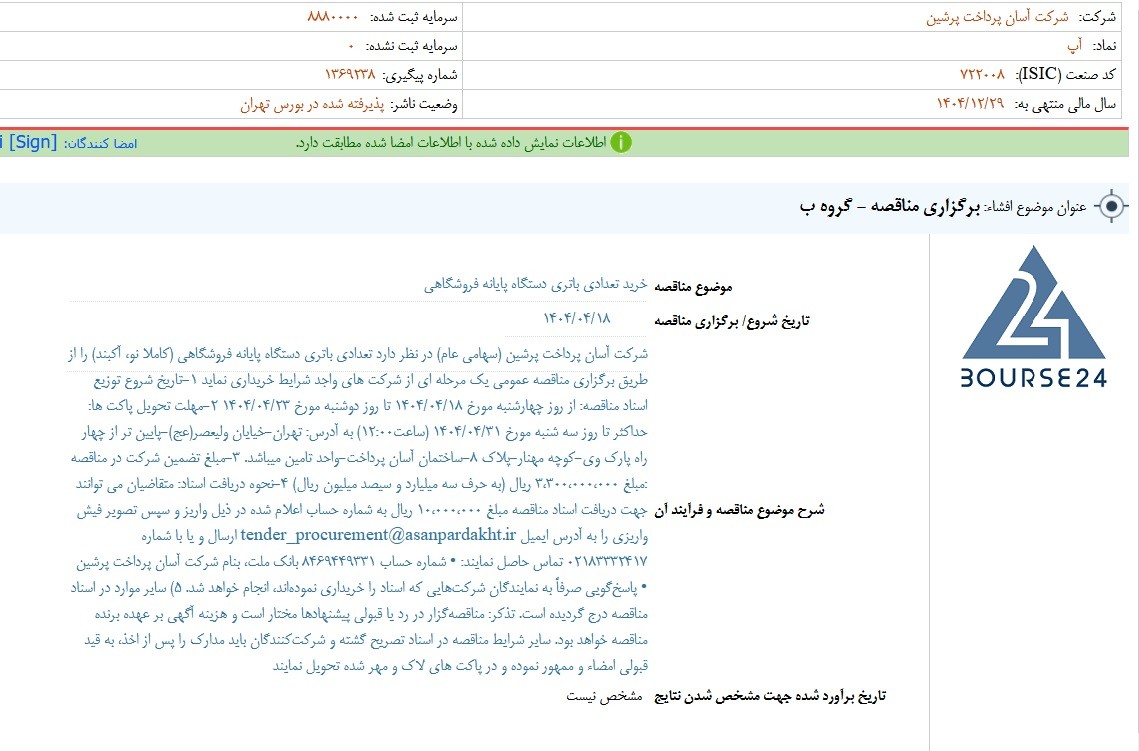Click the تاریخ شروع/ برگزاری مناقصه label
Viewport: 1139px width, 751px height.
[731, 321]
